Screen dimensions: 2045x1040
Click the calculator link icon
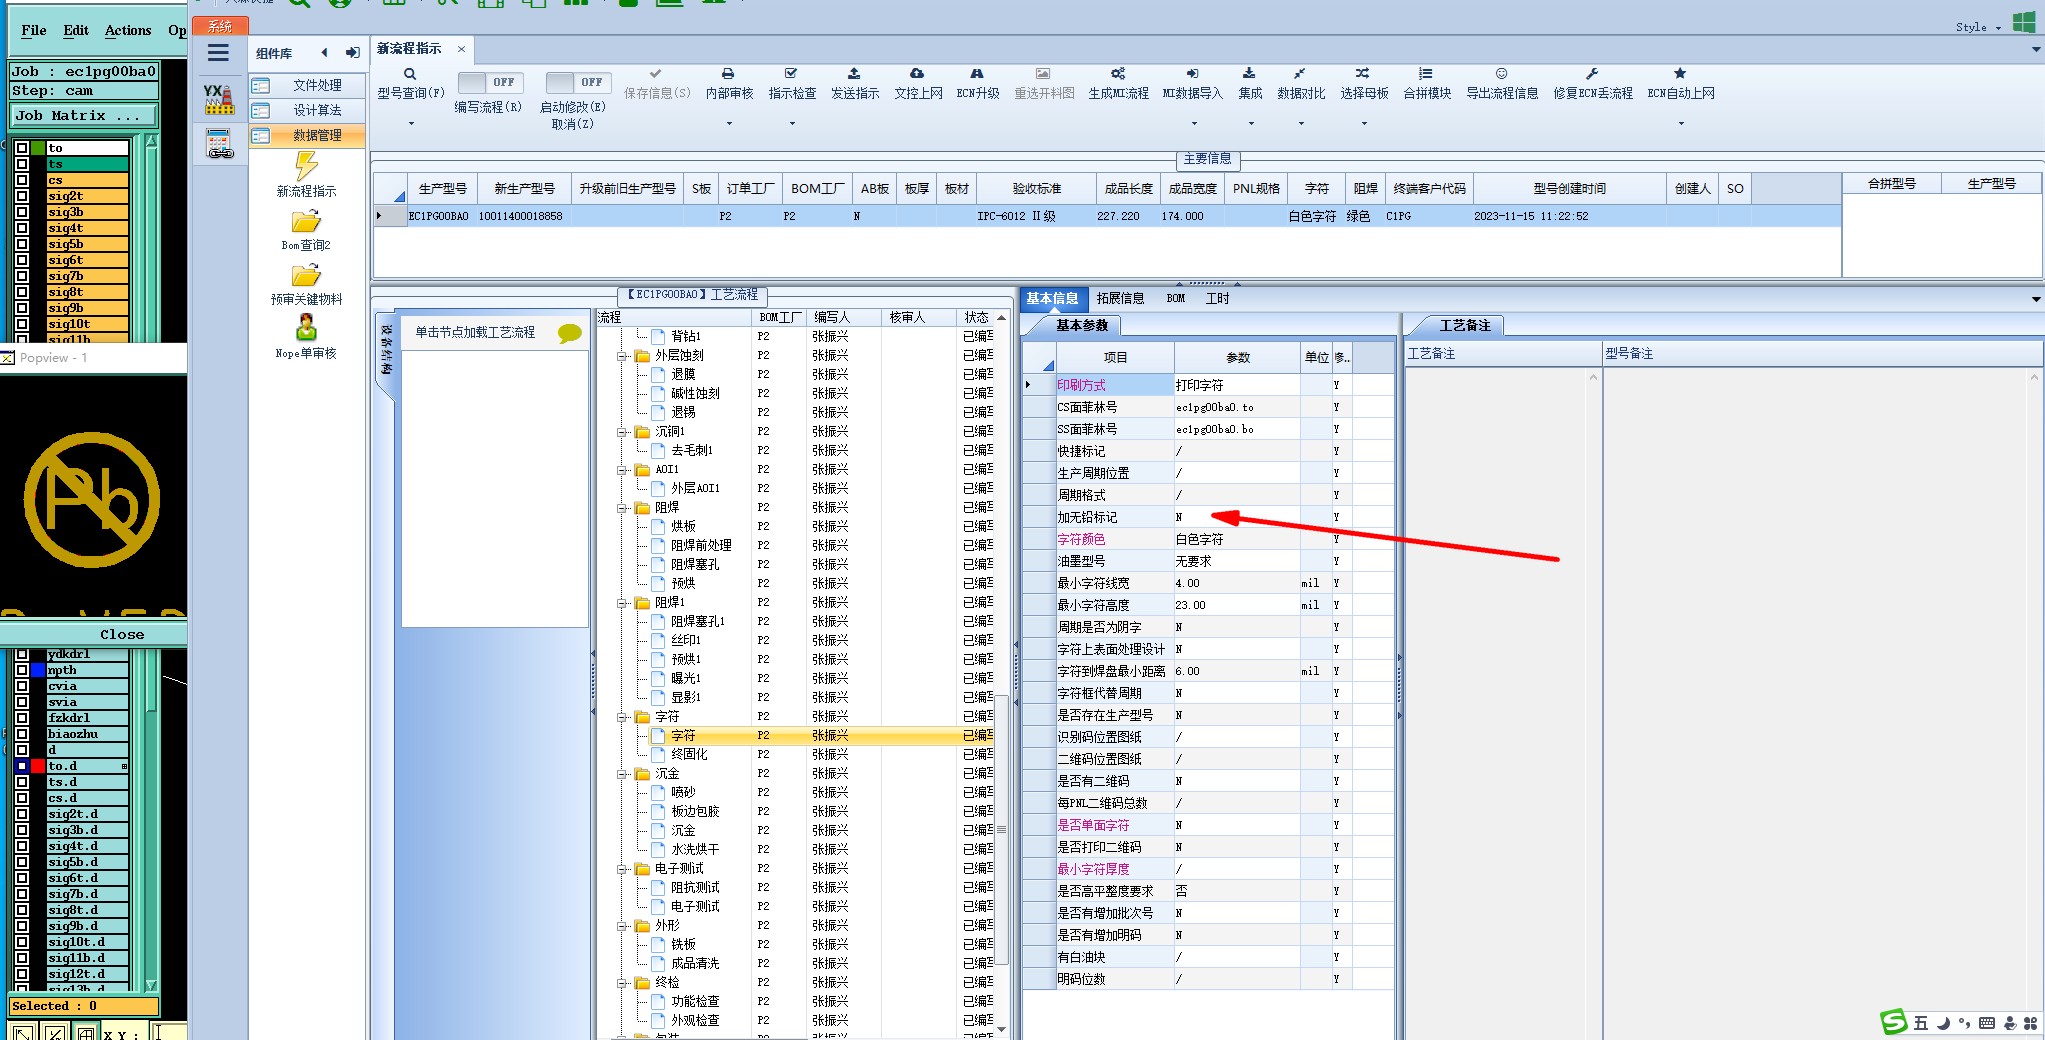(x=219, y=144)
